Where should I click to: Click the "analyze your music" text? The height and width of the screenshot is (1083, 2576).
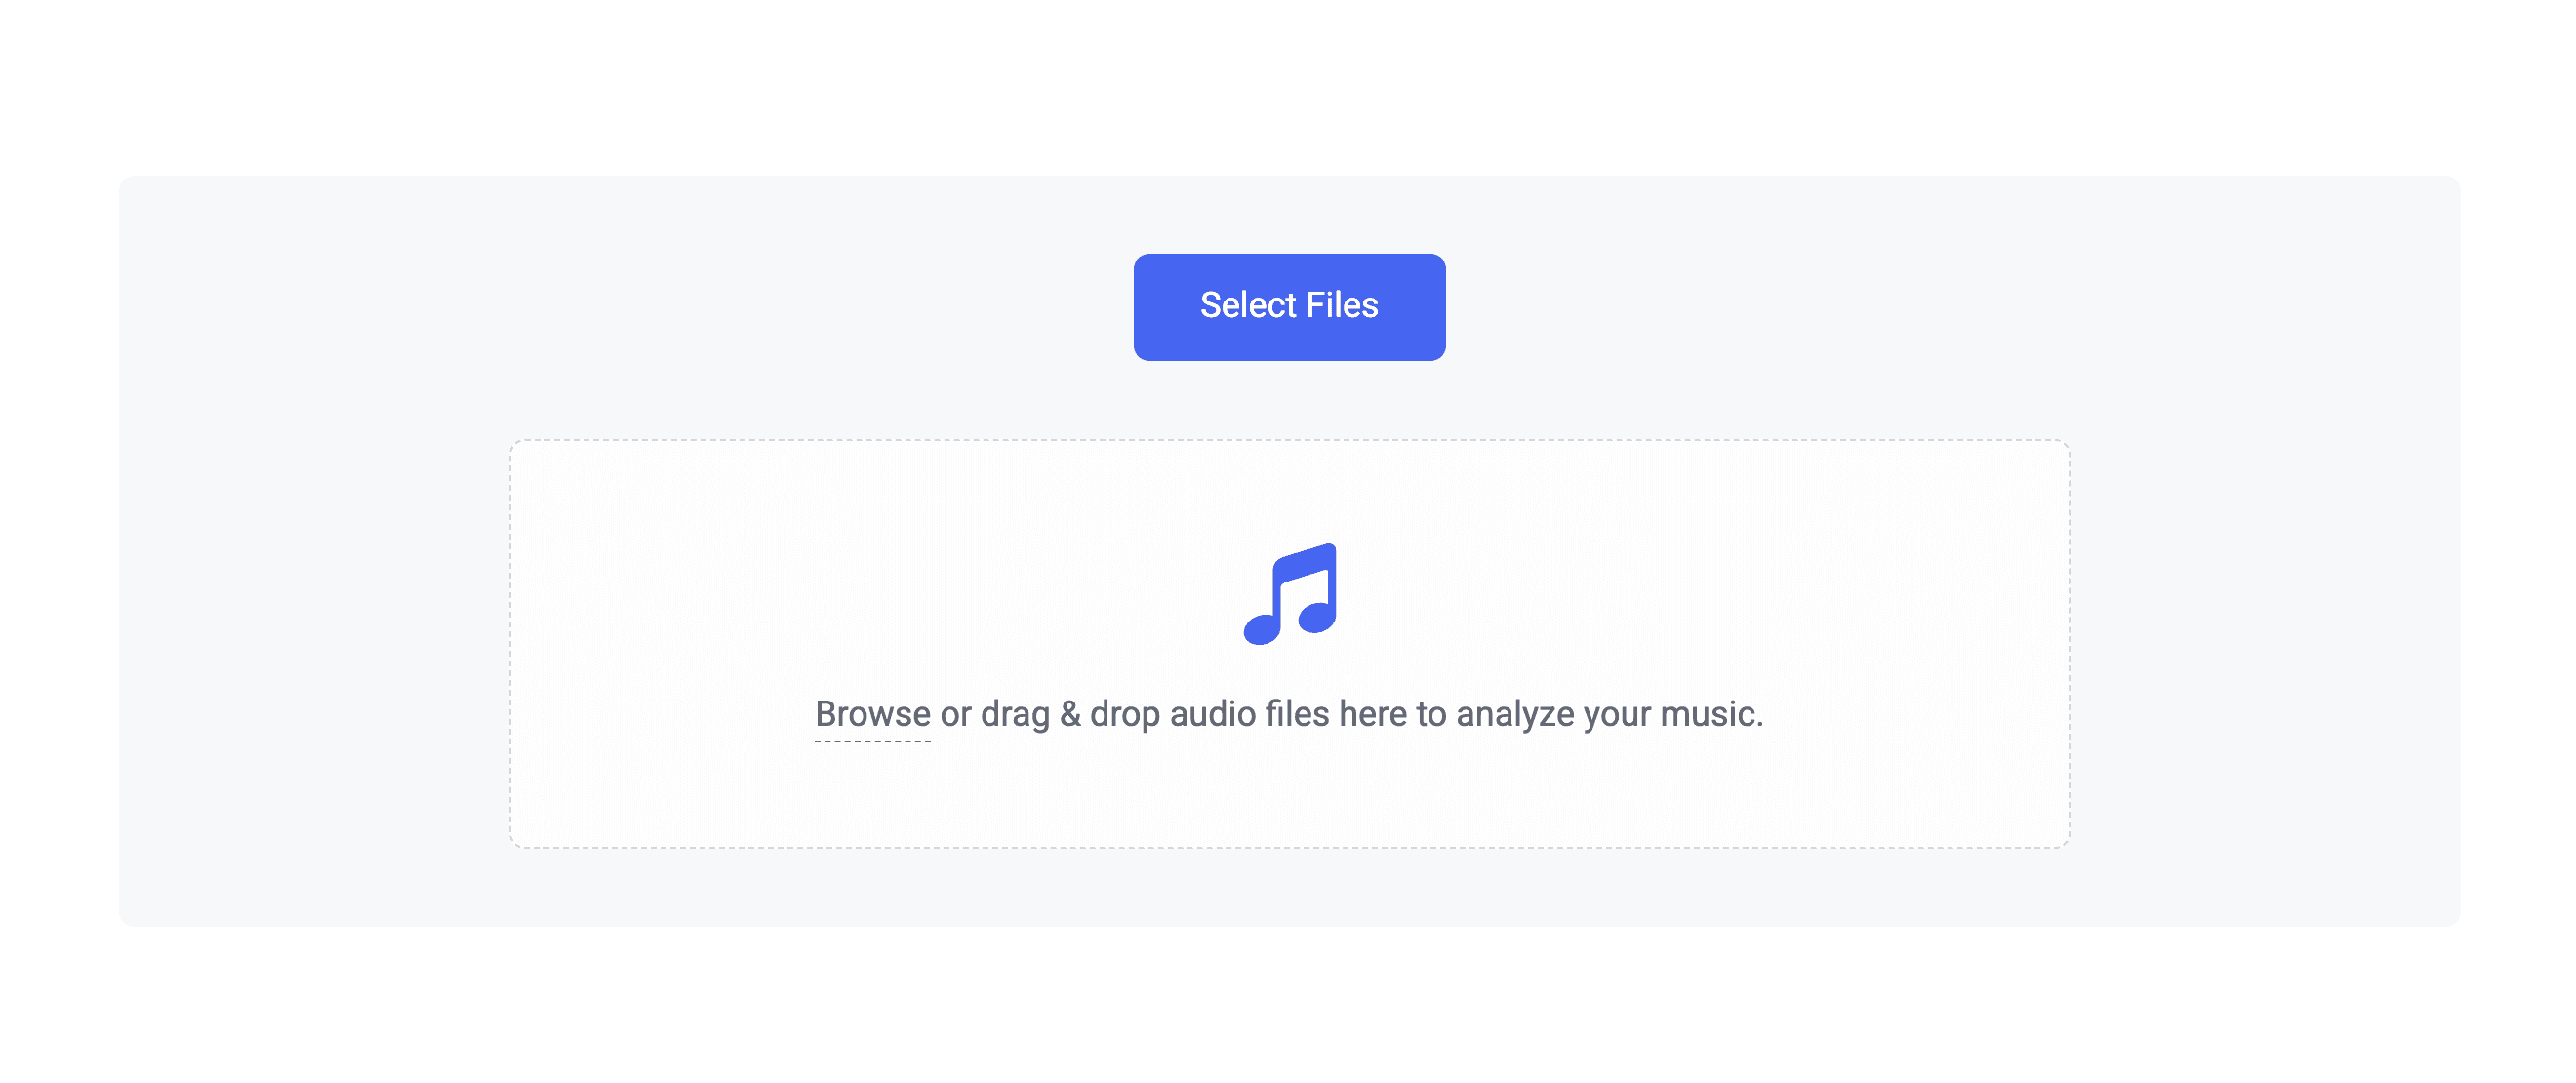click(1608, 714)
